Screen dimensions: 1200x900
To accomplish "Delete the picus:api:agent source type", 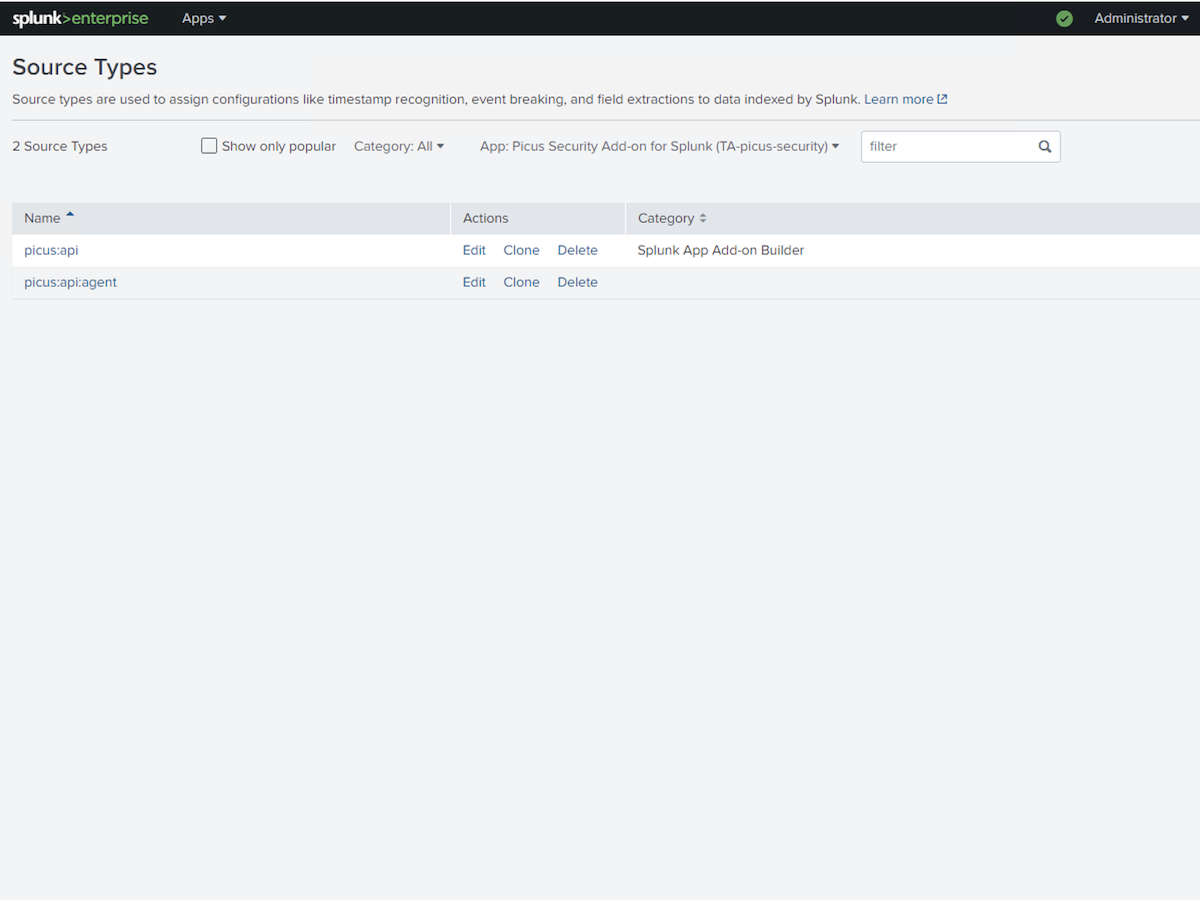I will 577,282.
